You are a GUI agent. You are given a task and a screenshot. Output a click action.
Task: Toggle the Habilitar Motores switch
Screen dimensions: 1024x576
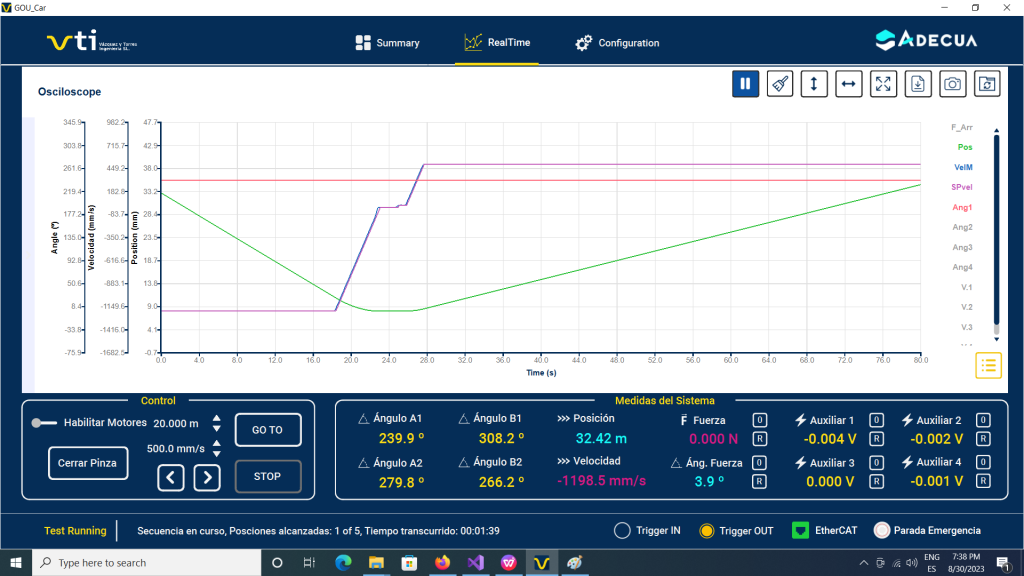pos(44,423)
